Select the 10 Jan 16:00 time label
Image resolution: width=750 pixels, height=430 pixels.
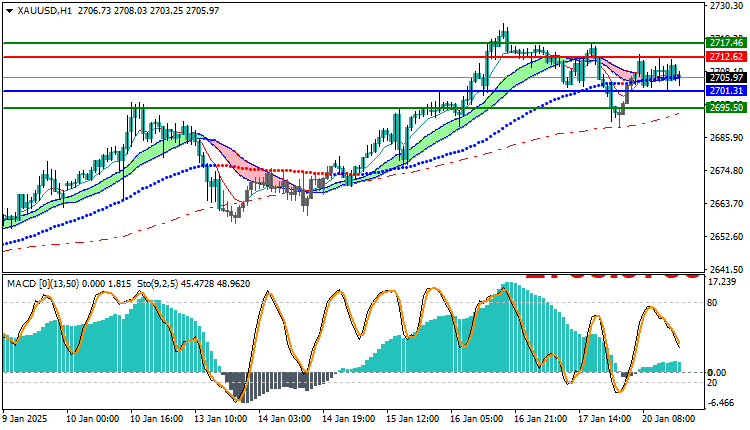tap(156, 419)
